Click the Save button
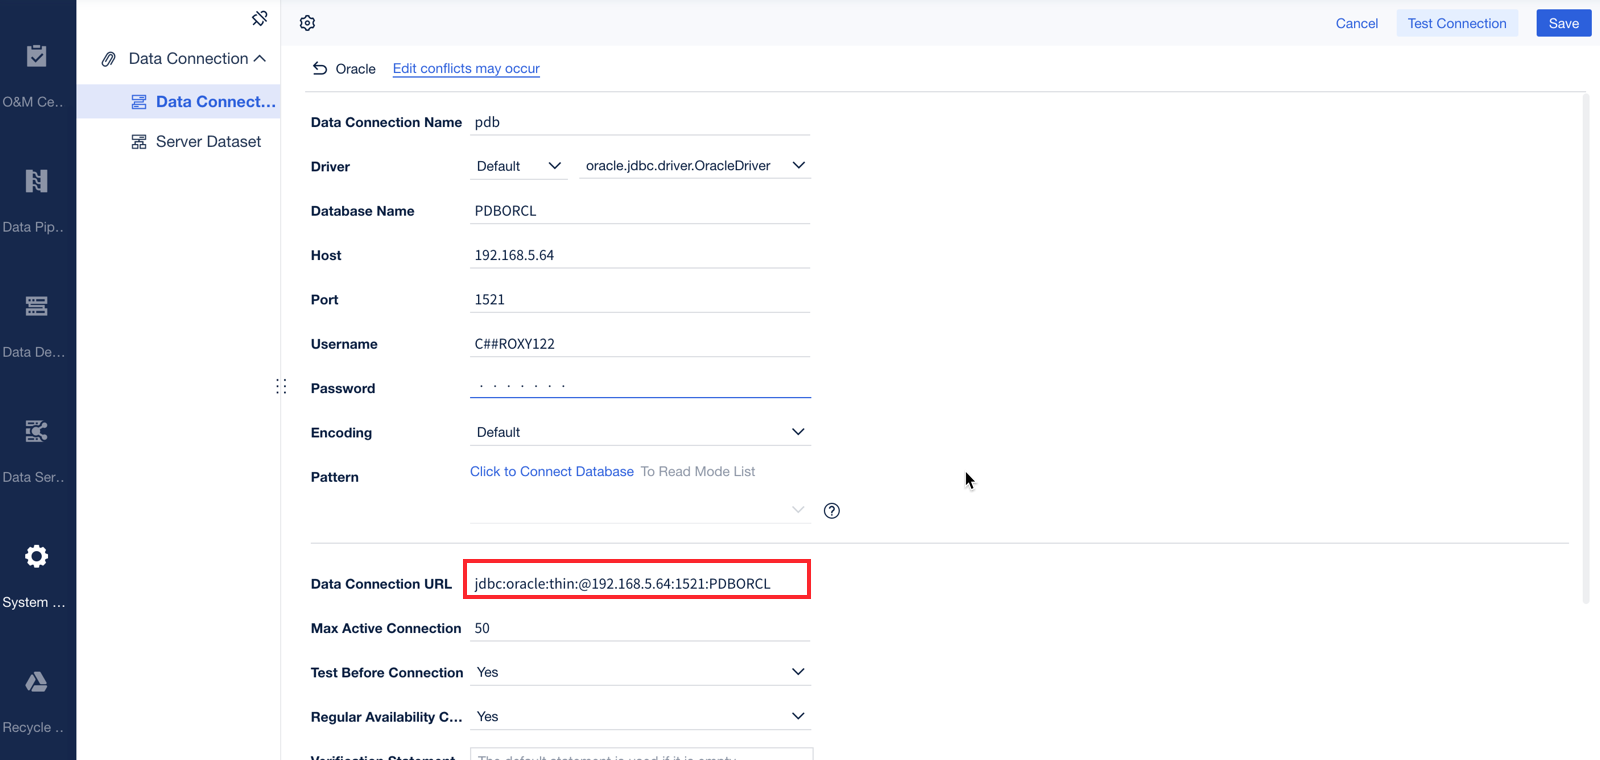1600x760 pixels. tap(1563, 23)
